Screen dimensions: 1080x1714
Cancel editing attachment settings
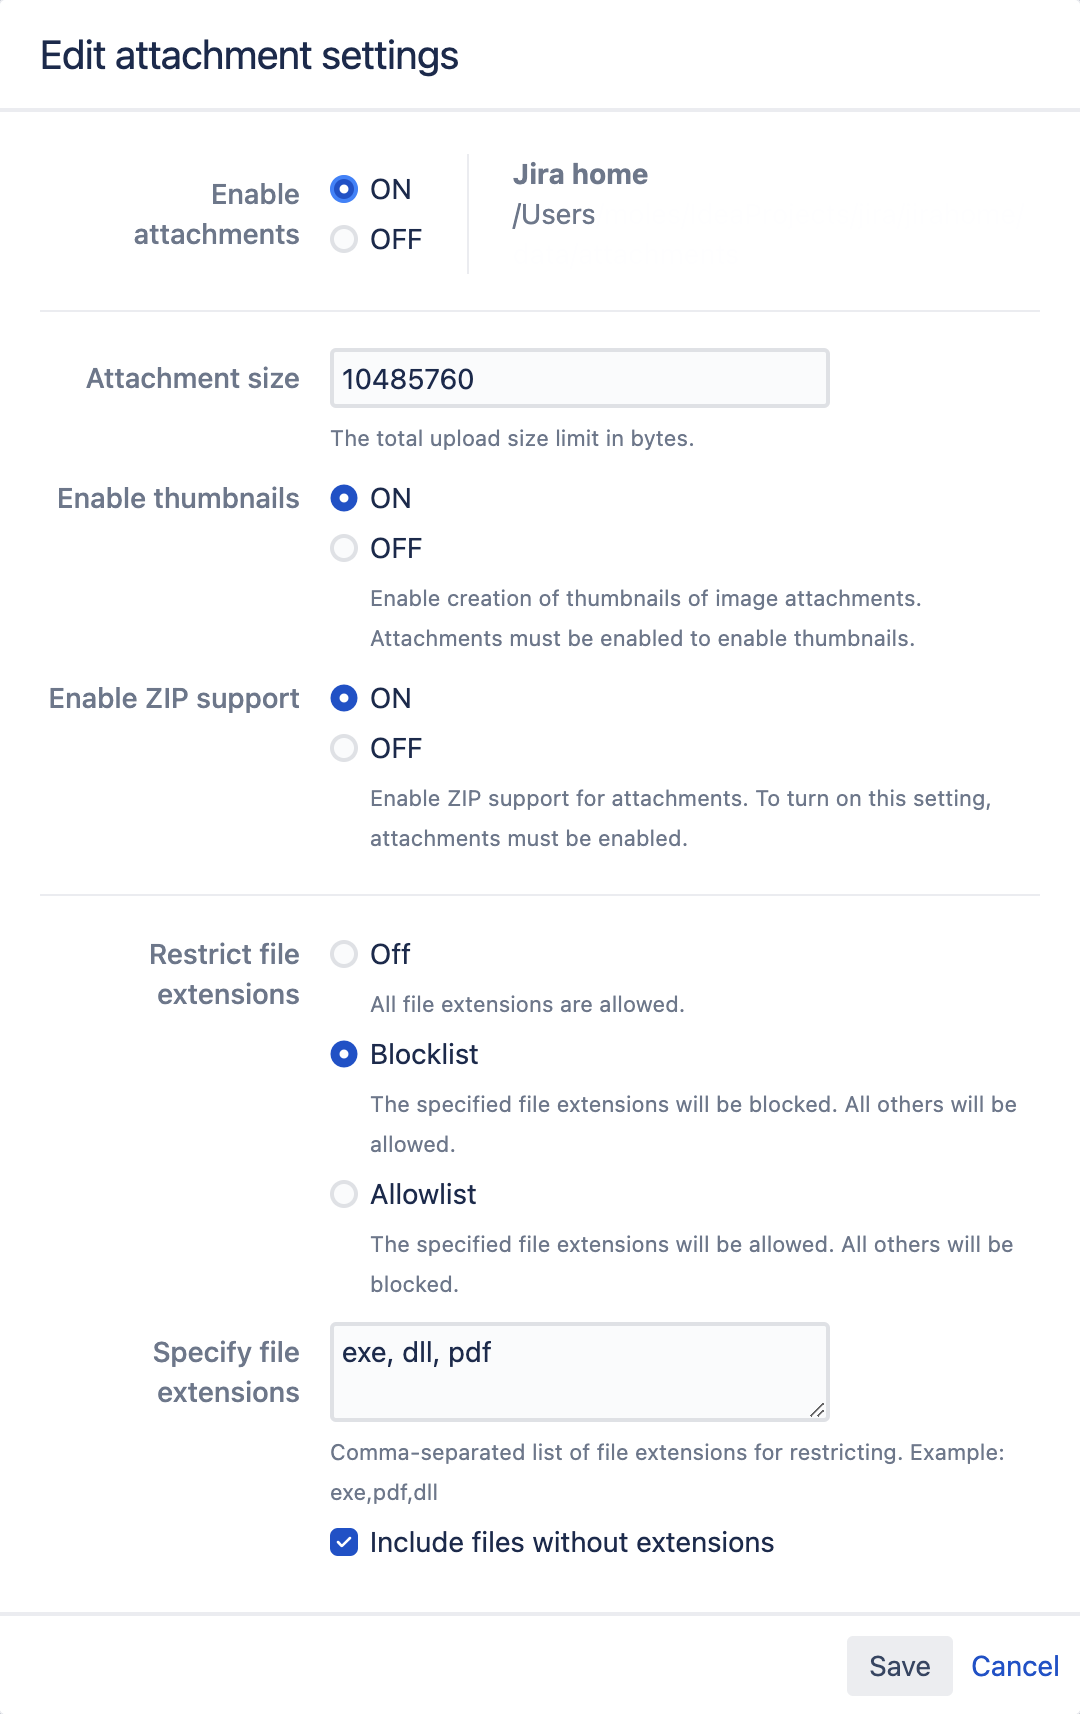coord(1015,1666)
